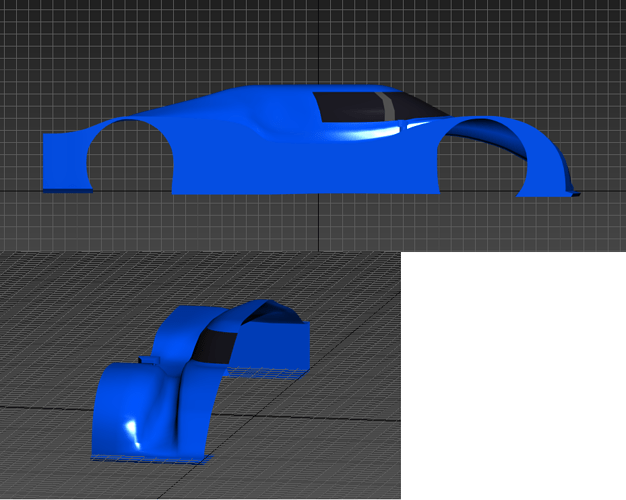Click the car roof in side view
626x500 pixels.
tap(280, 91)
